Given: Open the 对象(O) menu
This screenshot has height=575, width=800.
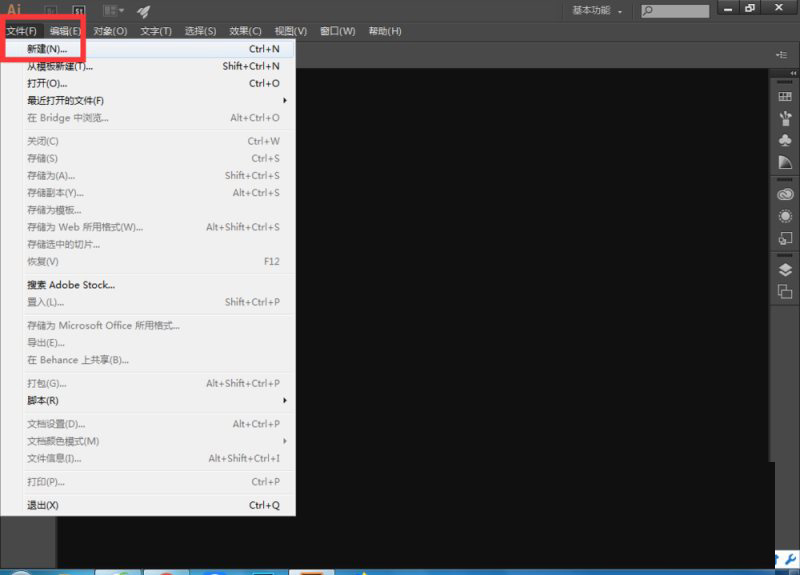Looking at the screenshot, I should pos(110,31).
